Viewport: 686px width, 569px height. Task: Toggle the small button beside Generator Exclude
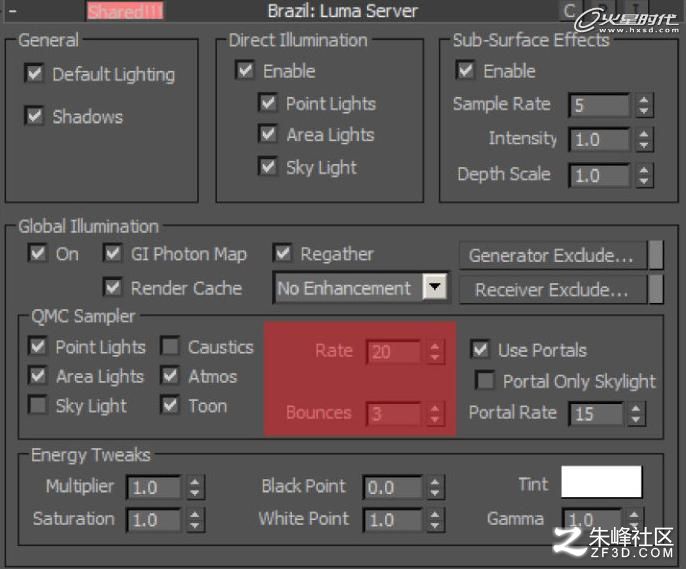655,255
